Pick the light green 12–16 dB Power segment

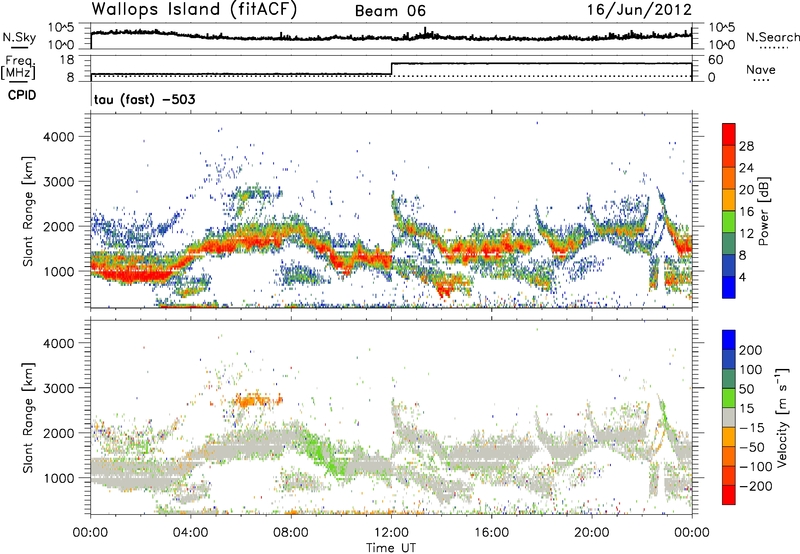click(x=729, y=222)
